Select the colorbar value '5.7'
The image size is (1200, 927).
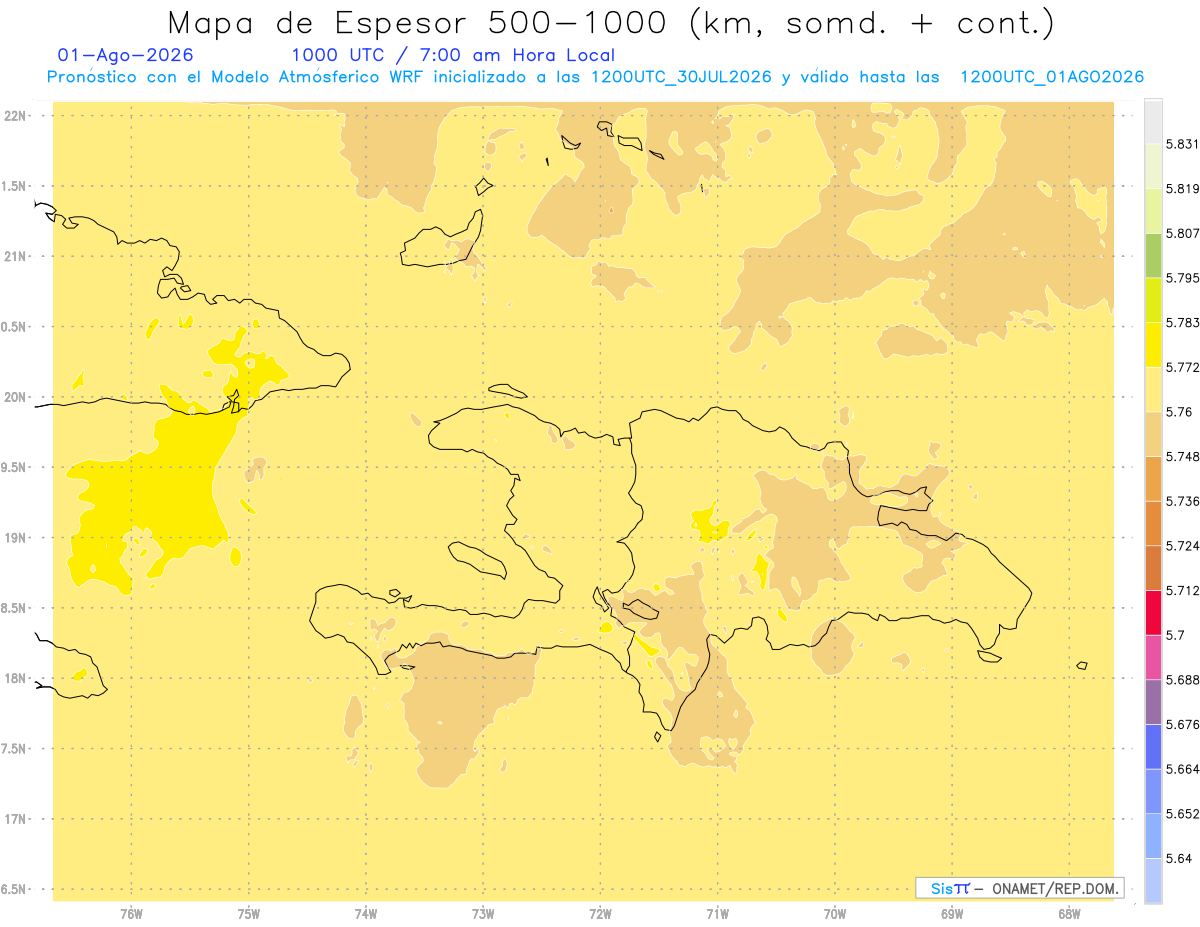point(1175,635)
